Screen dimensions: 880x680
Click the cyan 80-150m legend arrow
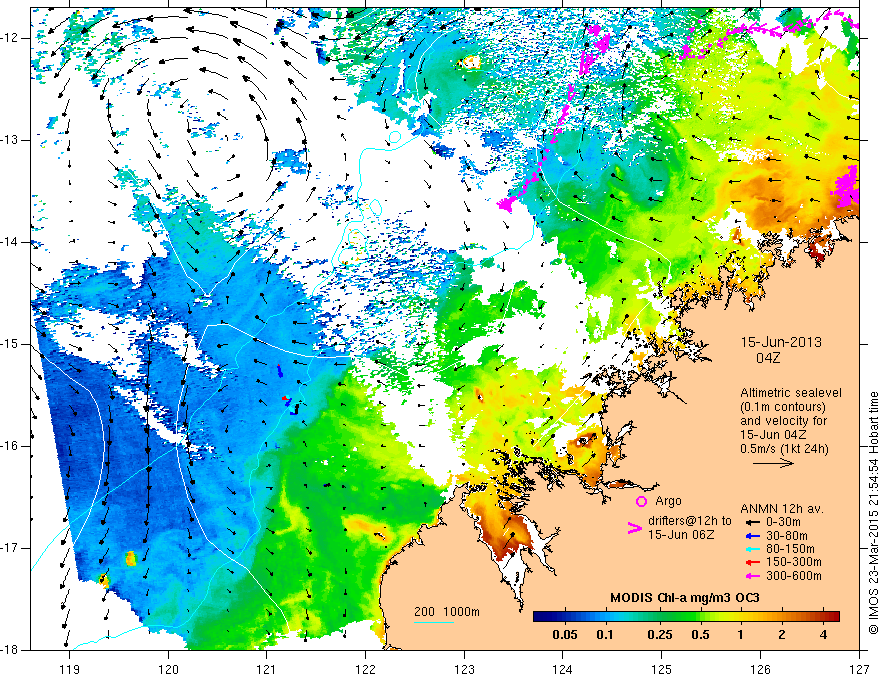pyautogui.click(x=753, y=549)
